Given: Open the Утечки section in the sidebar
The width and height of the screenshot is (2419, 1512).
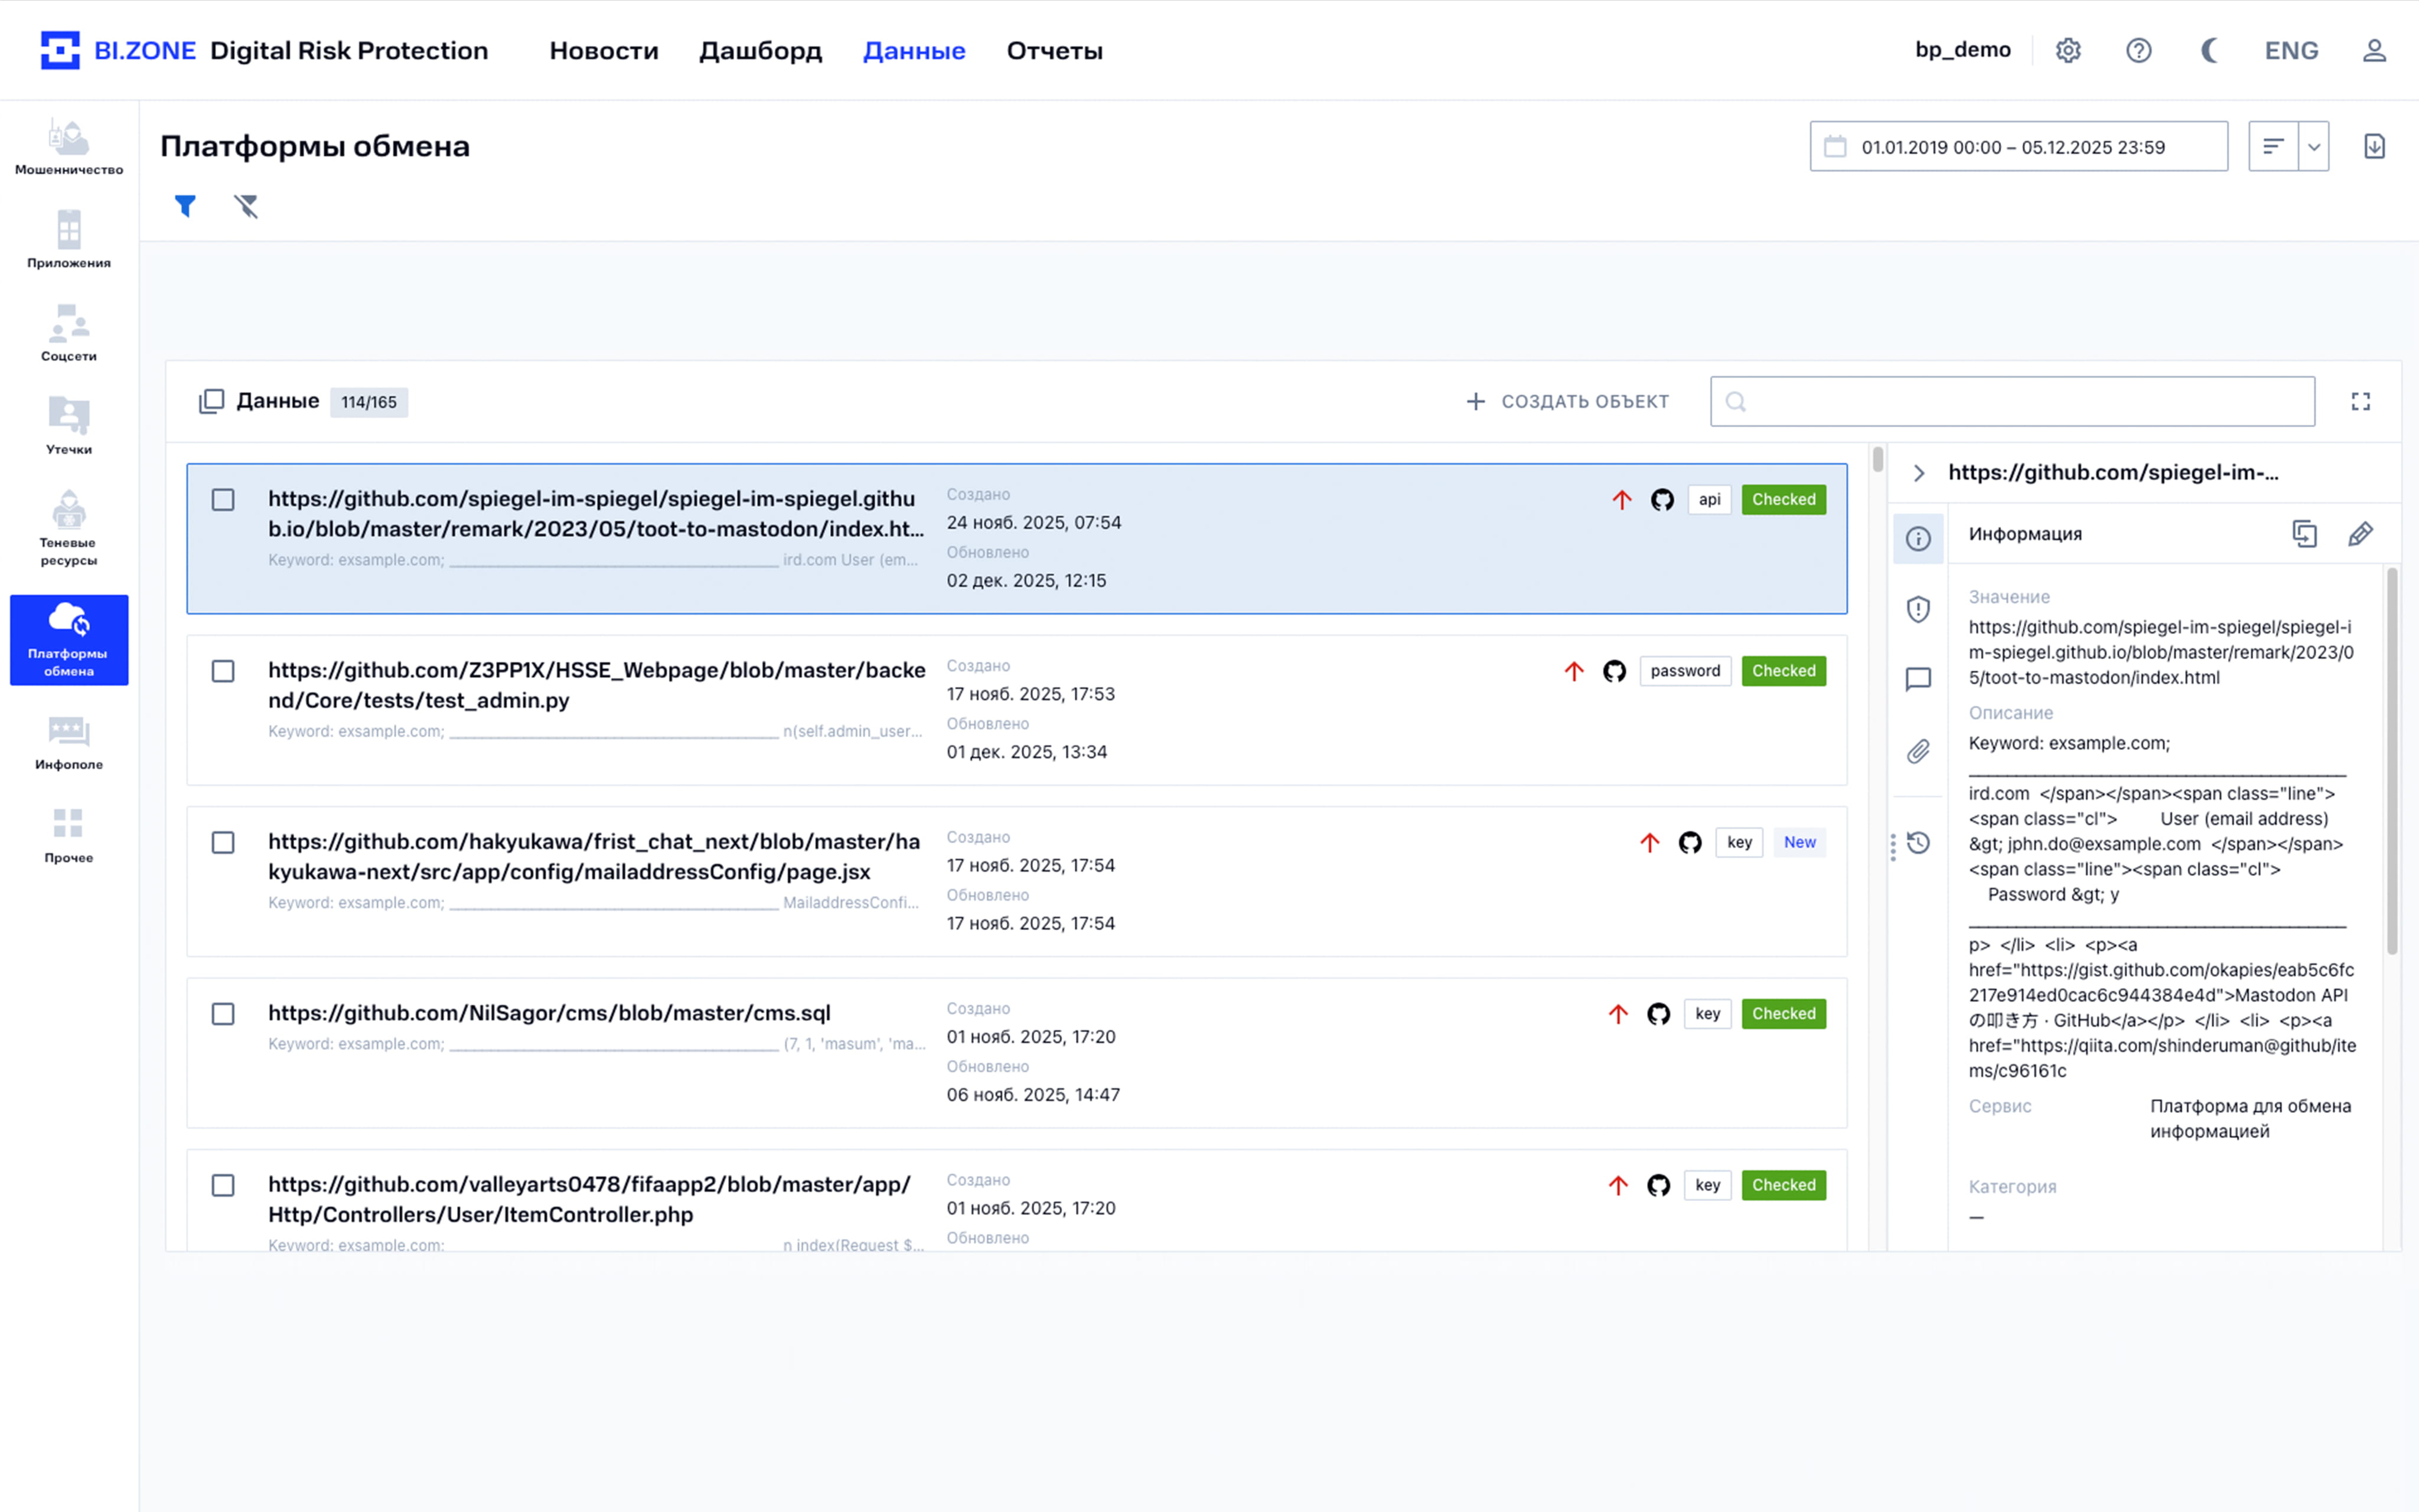Looking at the screenshot, I should point(68,425).
